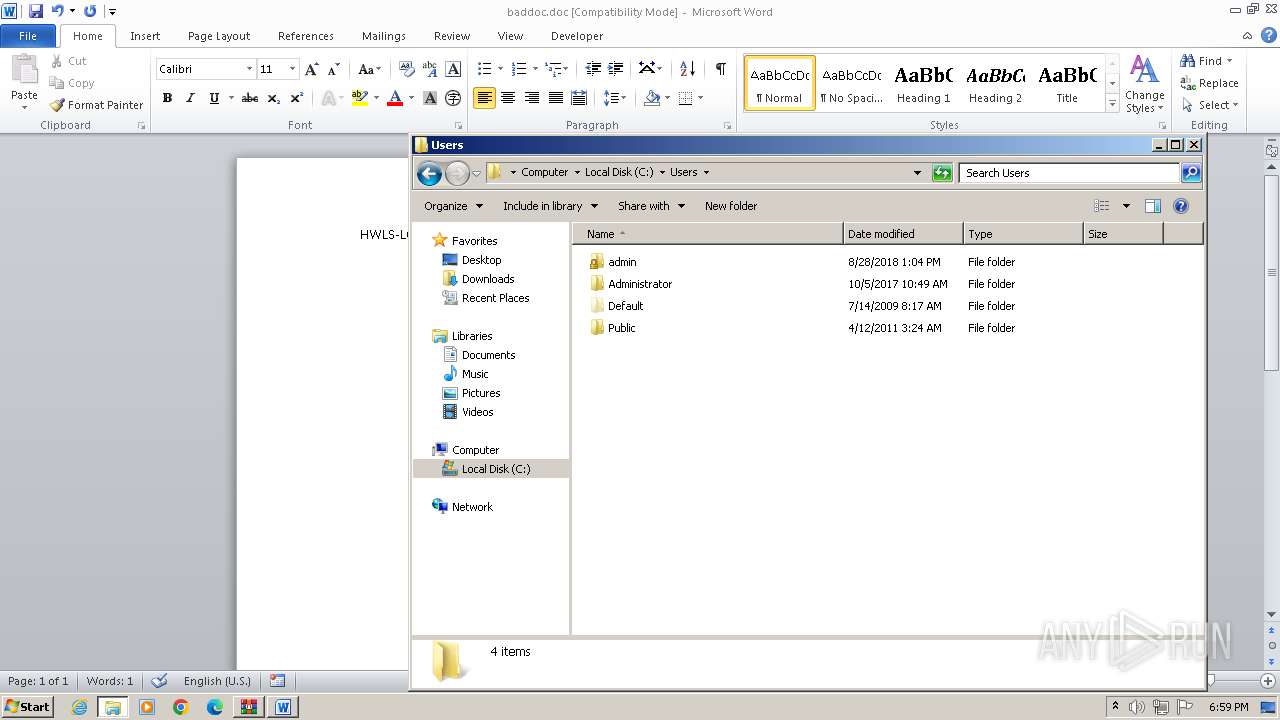Click the Shrink Font icon
The height and width of the screenshot is (720, 1280).
pos(334,69)
